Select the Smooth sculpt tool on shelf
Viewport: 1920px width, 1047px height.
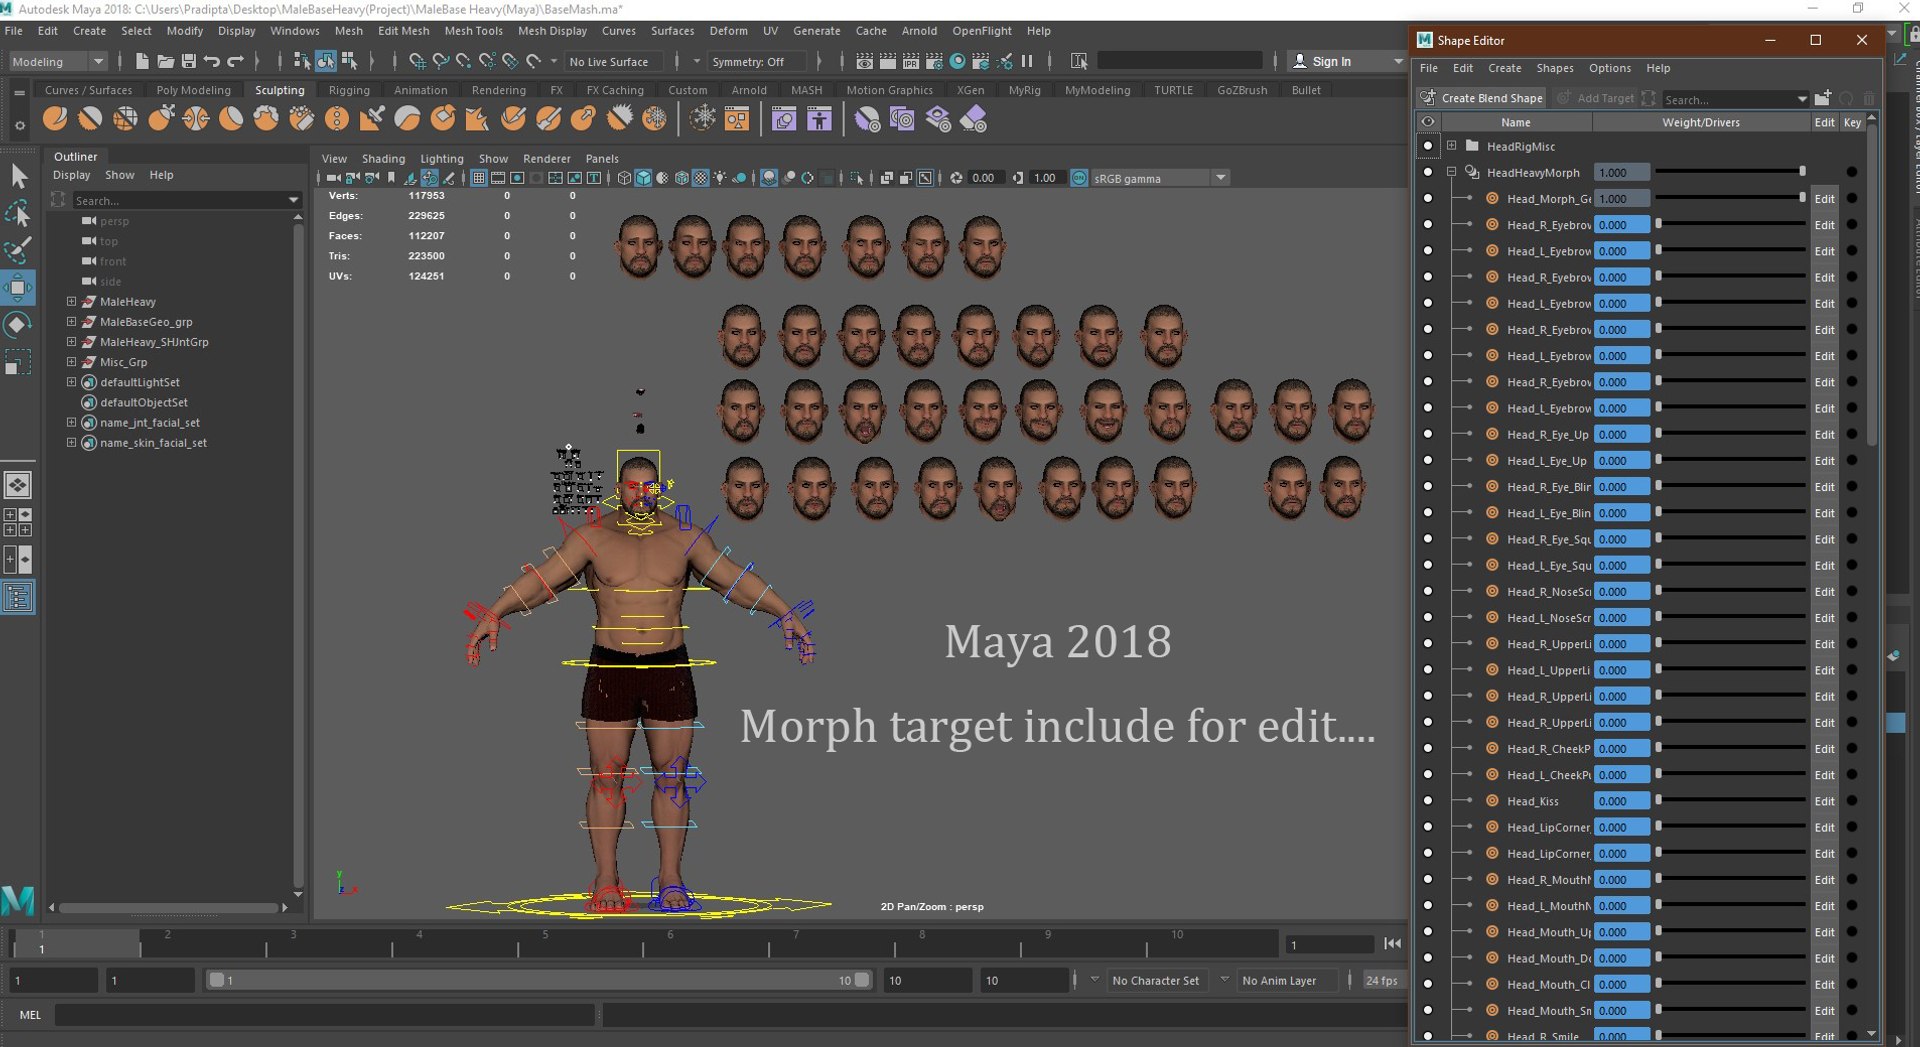[x=90, y=119]
